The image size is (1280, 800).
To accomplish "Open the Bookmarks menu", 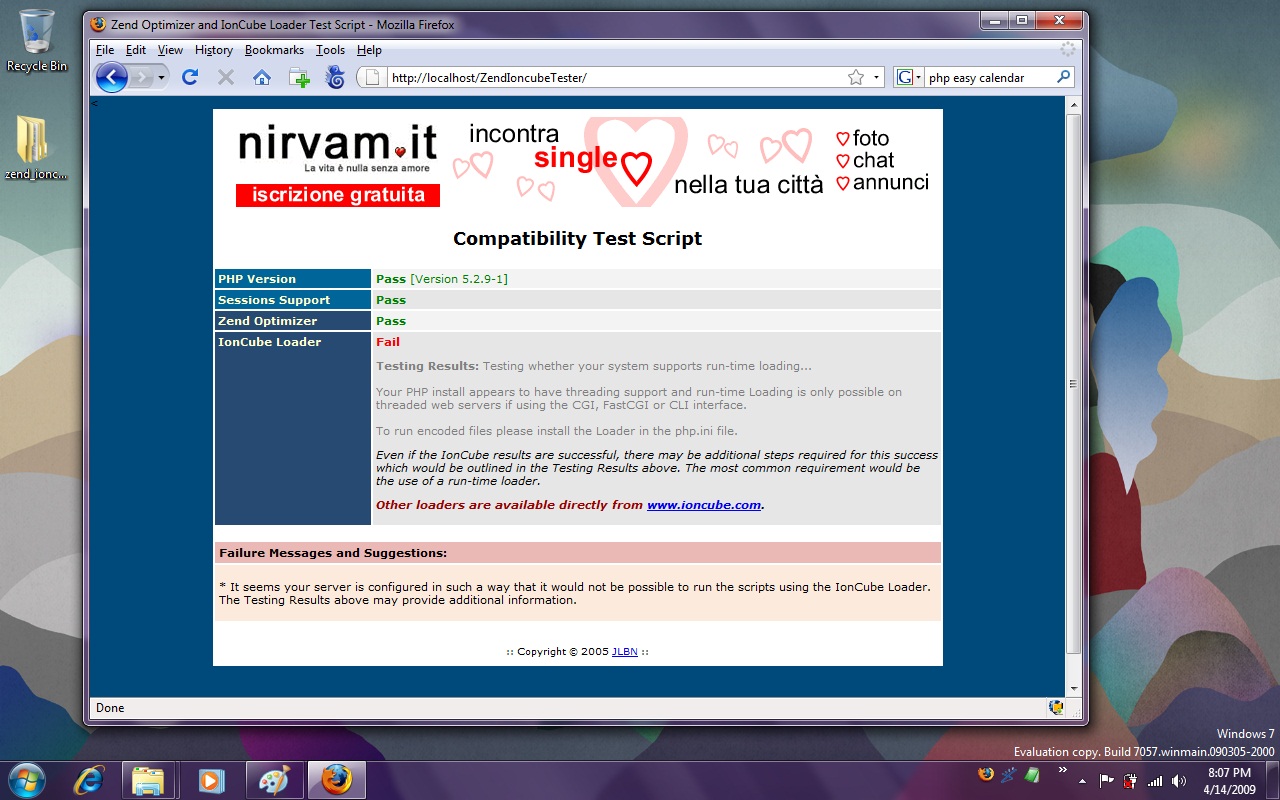I will pyautogui.click(x=274, y=50).
